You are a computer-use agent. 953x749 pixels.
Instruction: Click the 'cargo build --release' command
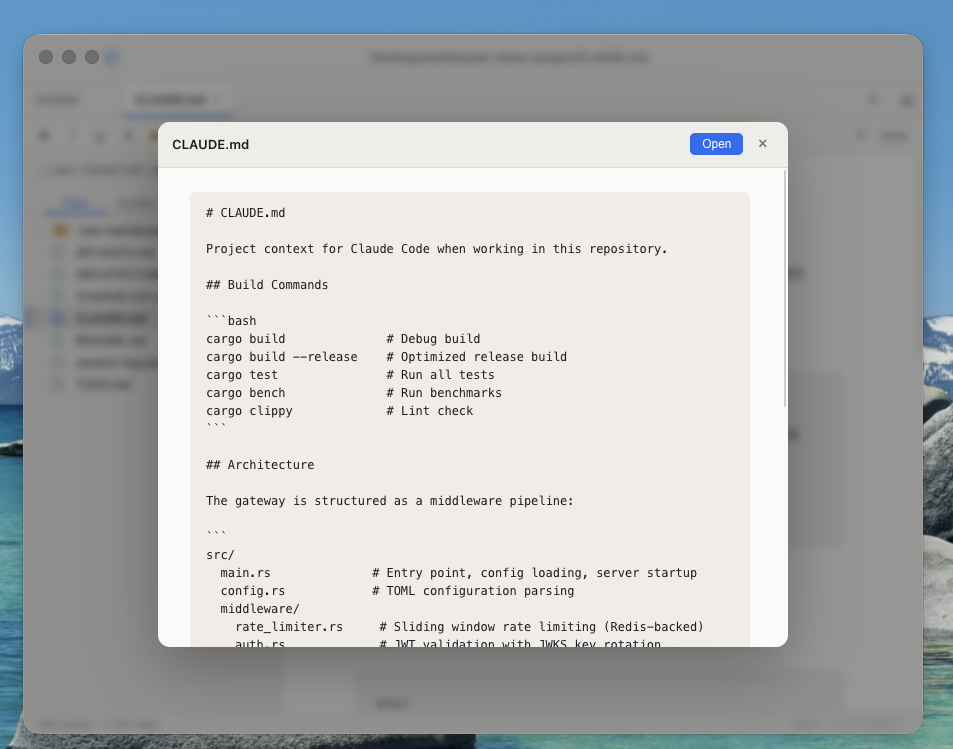pyautogui.click(x=281, y=357)
